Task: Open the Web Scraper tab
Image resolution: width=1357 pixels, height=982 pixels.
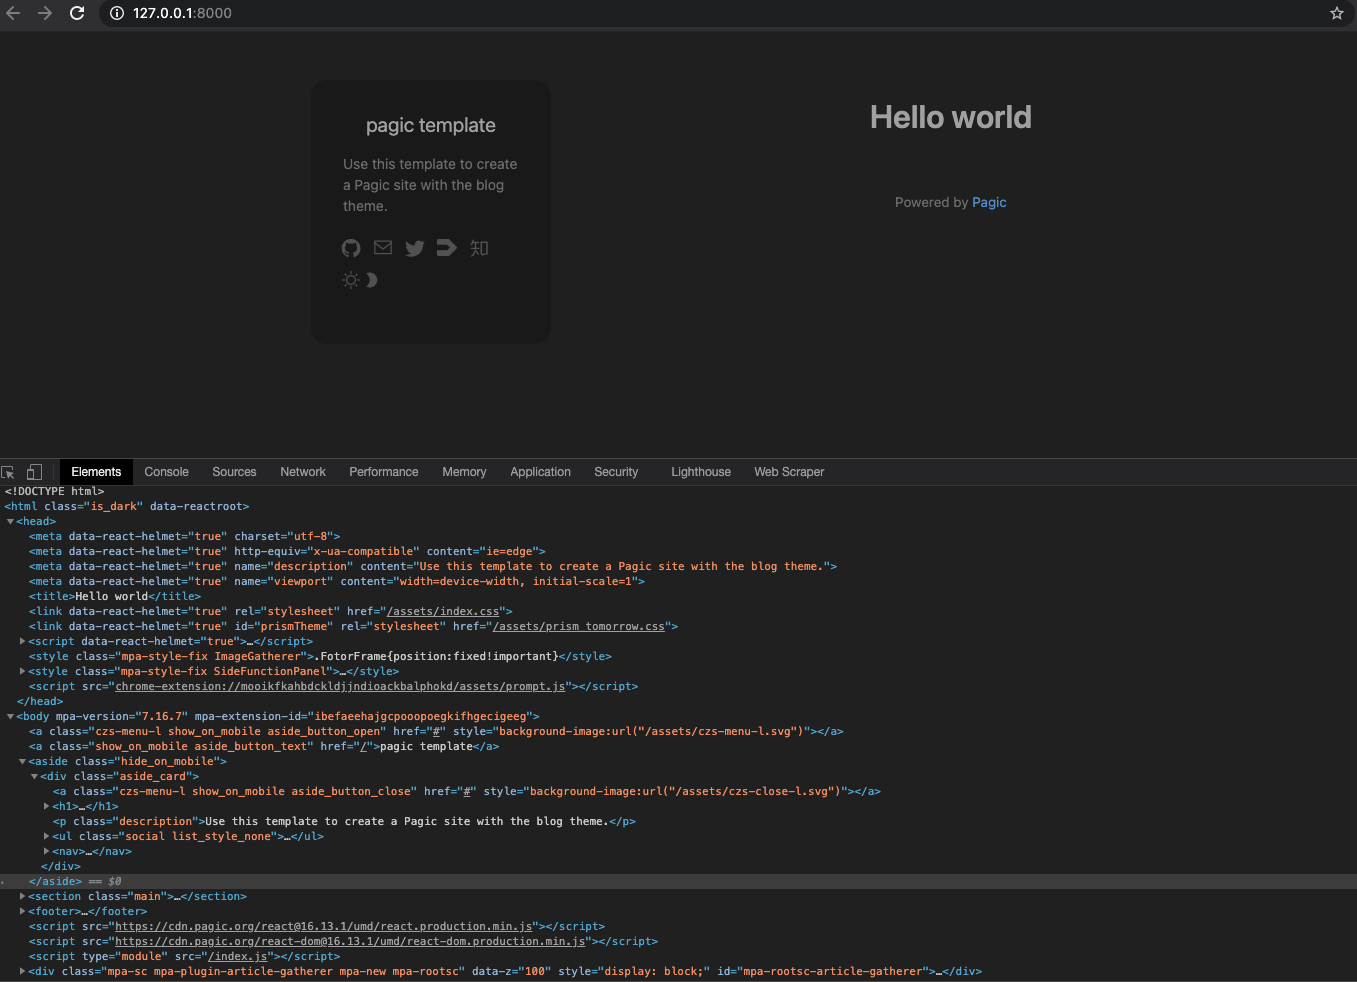Action: [789, 472]
